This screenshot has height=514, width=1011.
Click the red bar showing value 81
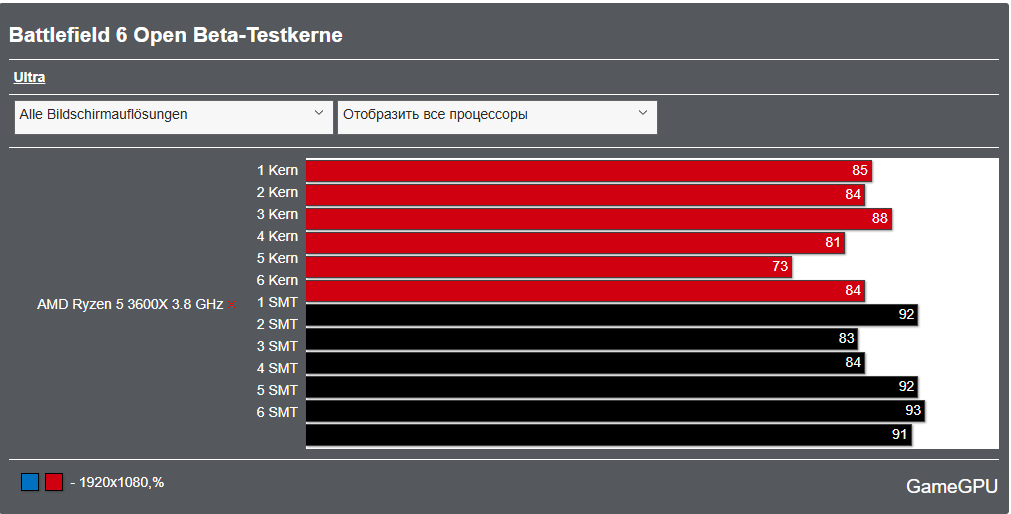coord(575,242)
